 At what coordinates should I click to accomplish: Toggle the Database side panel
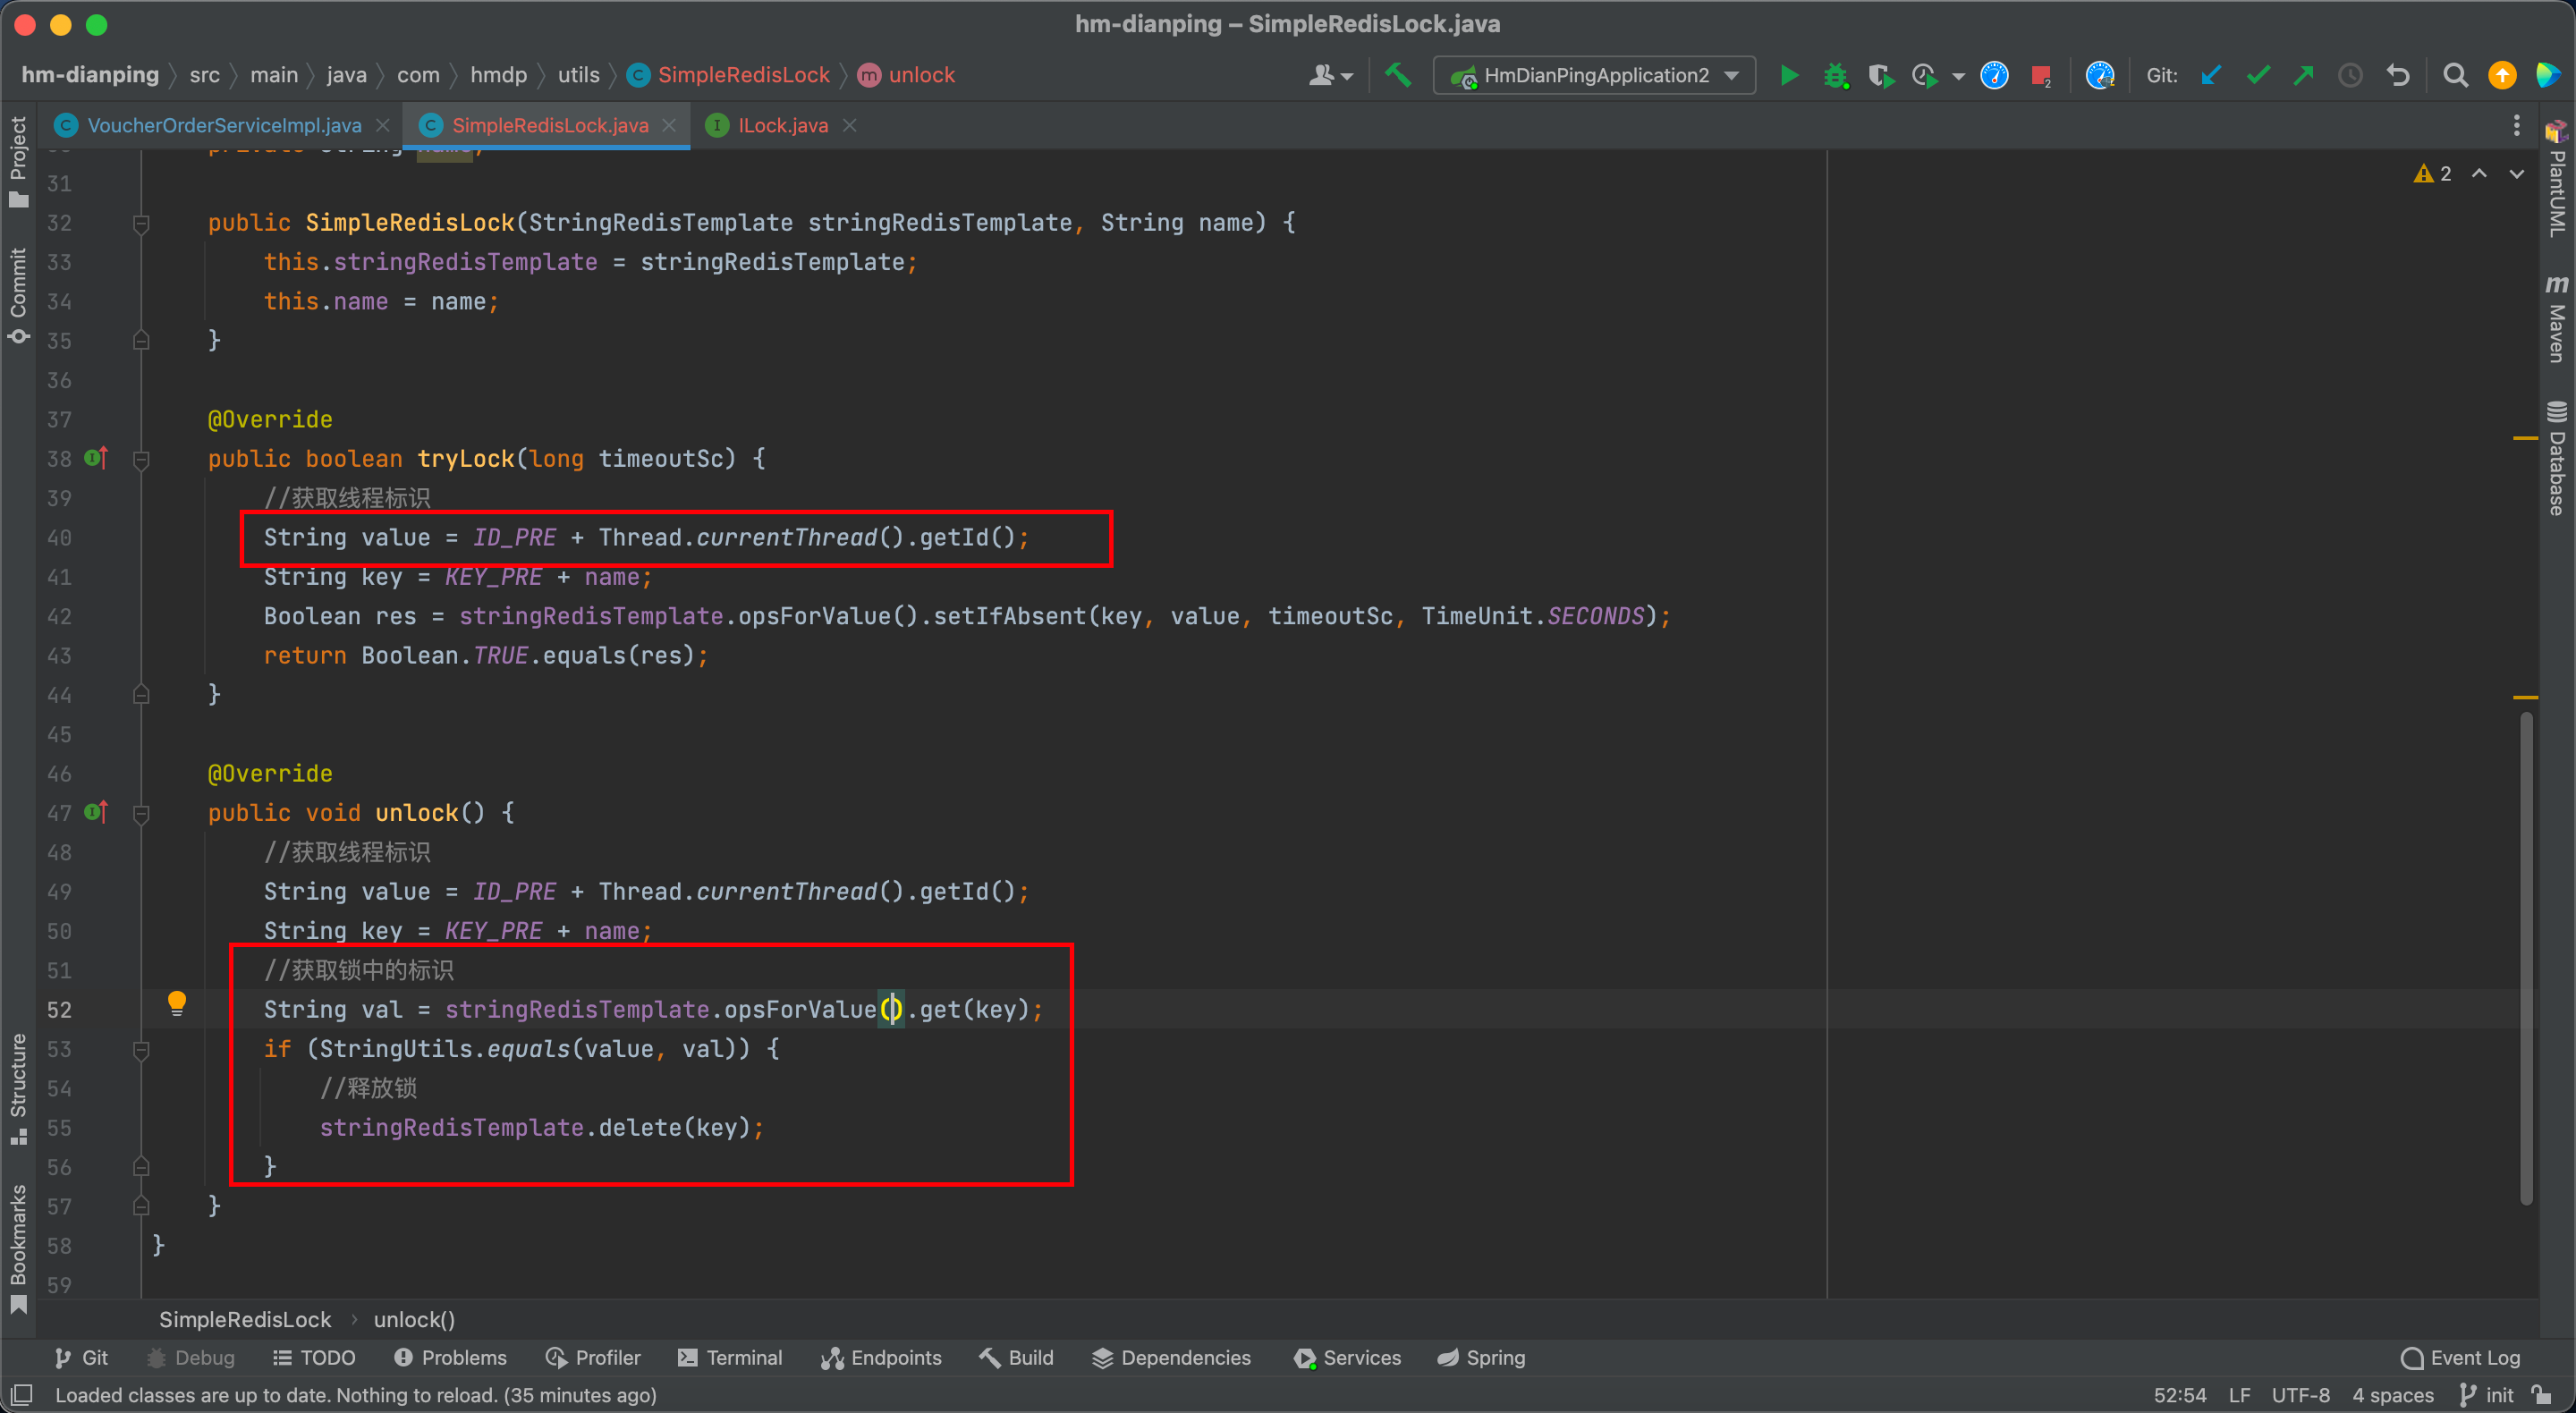point(2557,458)
